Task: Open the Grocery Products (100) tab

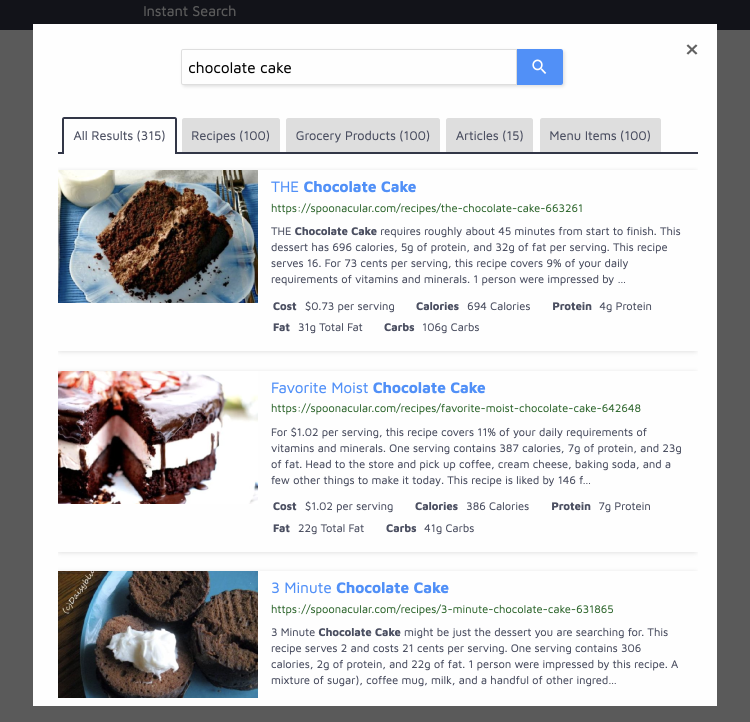Action: [363, 135]
